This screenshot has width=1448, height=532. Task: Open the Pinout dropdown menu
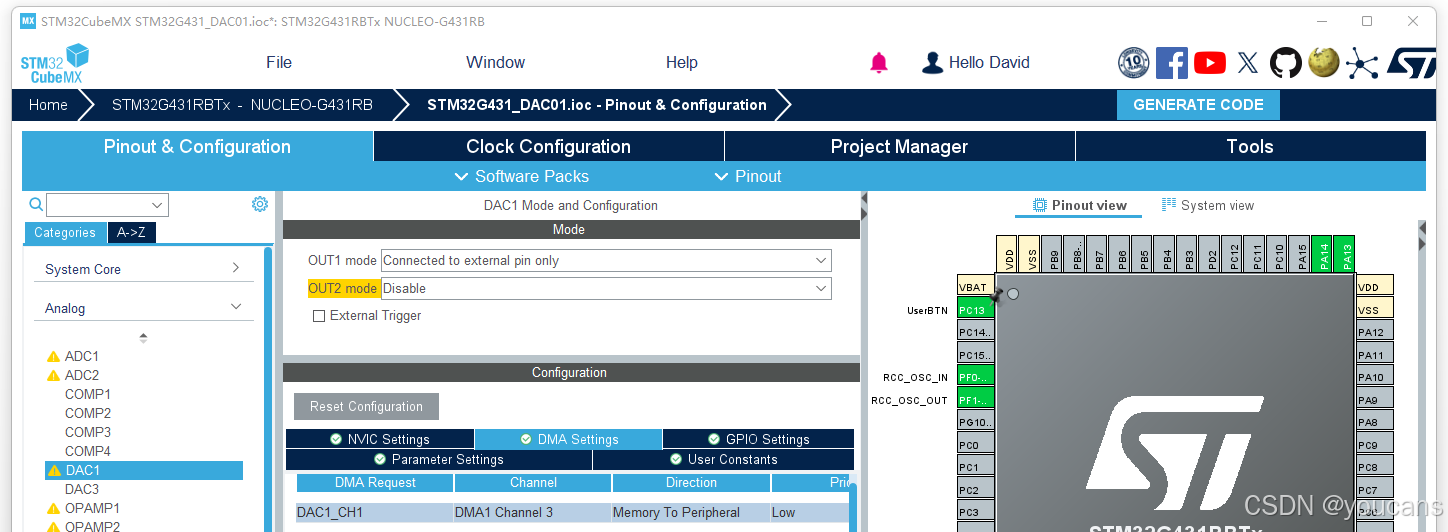coord(747,176)
